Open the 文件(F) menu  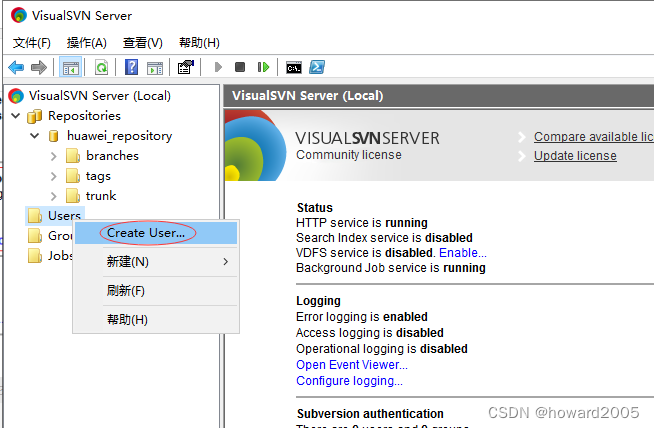[32, 43]
